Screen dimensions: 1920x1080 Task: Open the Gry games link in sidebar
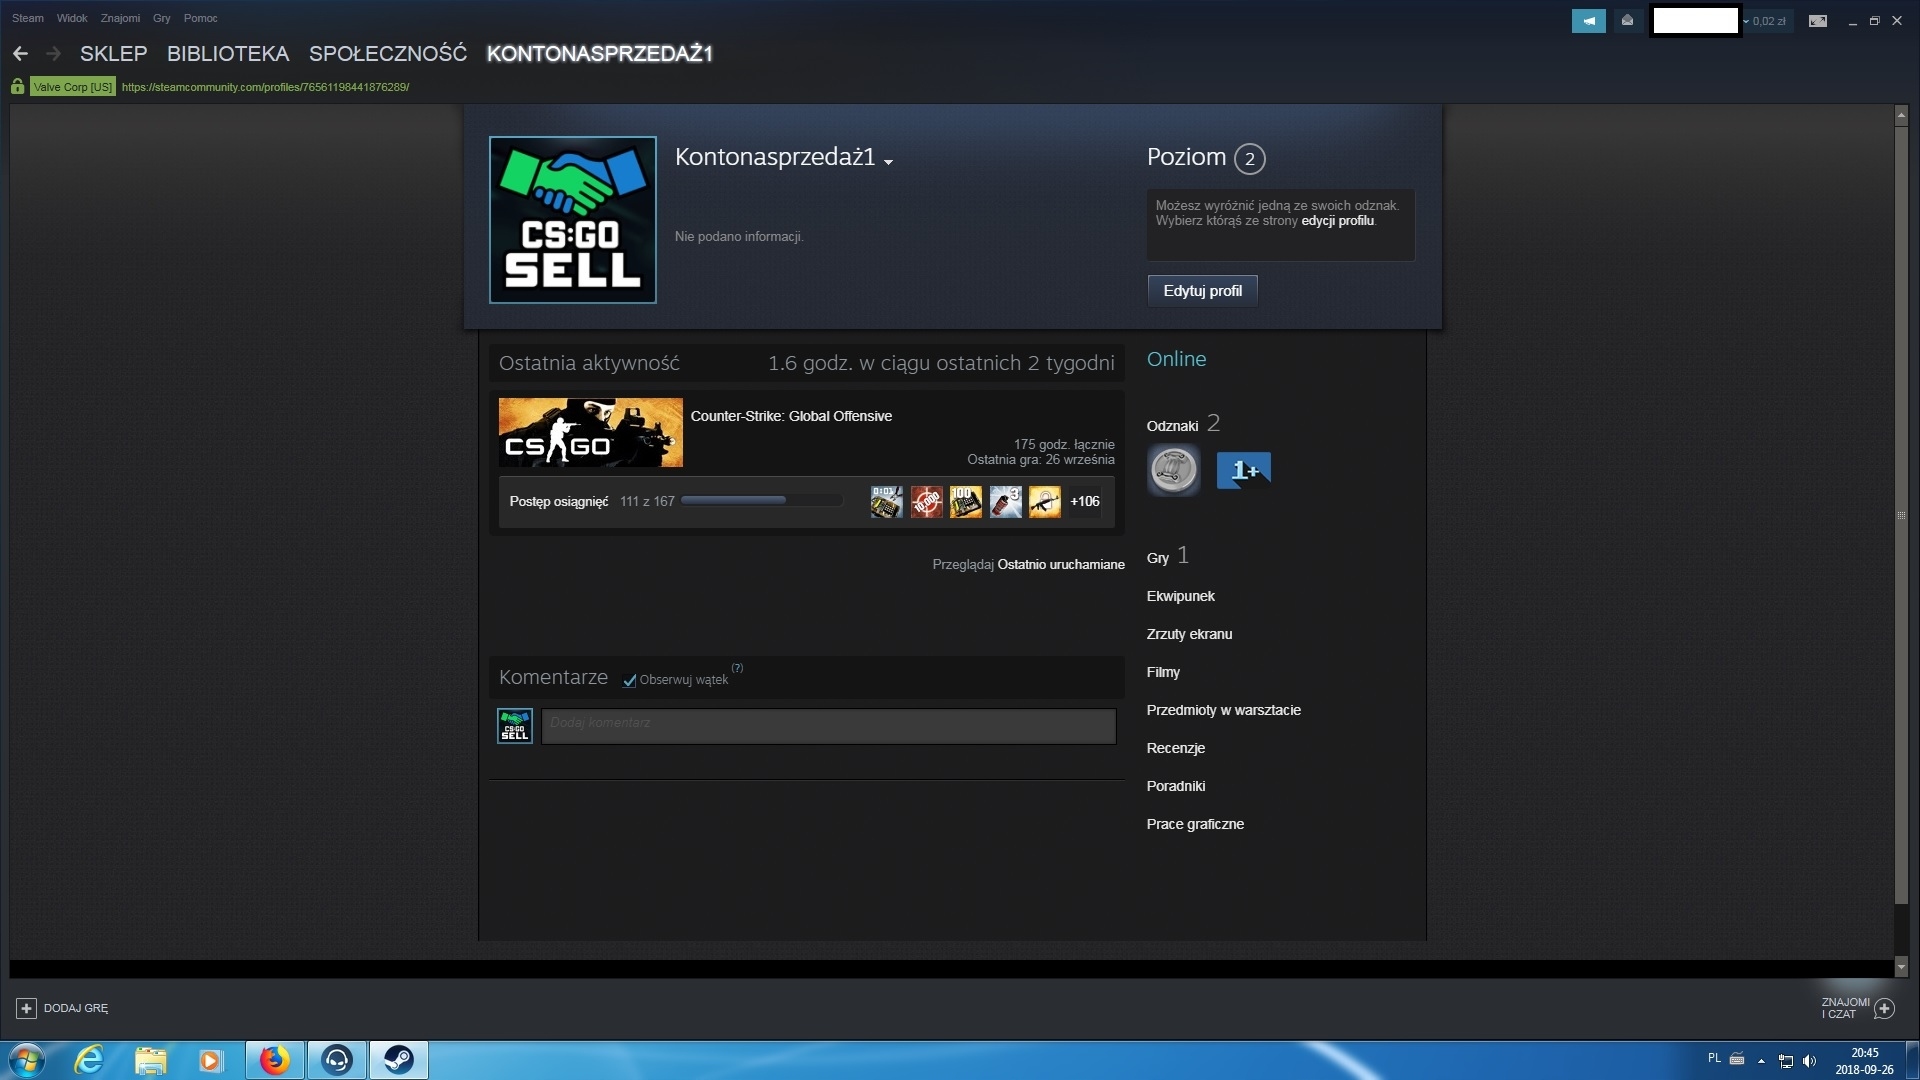tap(1158, 558)
